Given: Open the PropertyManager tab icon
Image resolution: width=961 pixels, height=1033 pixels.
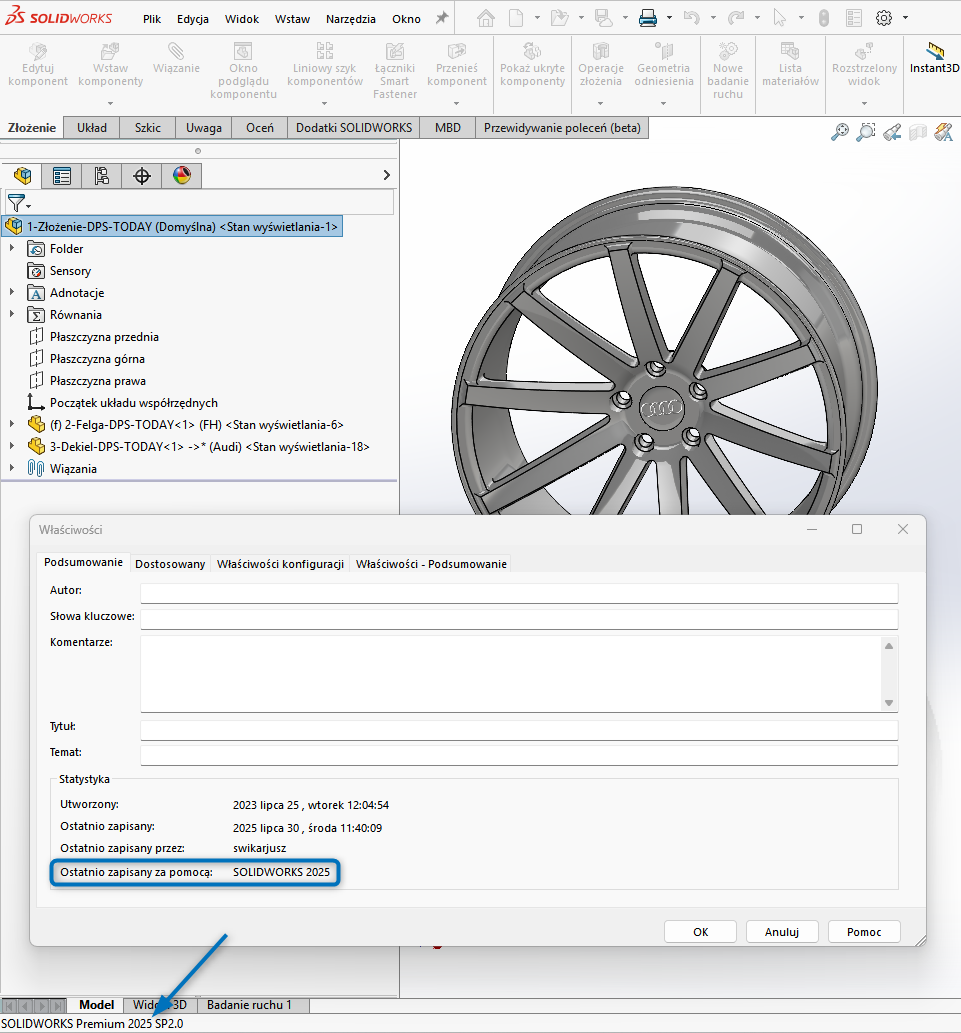Looking at the screenshot, I should (62, 176).
